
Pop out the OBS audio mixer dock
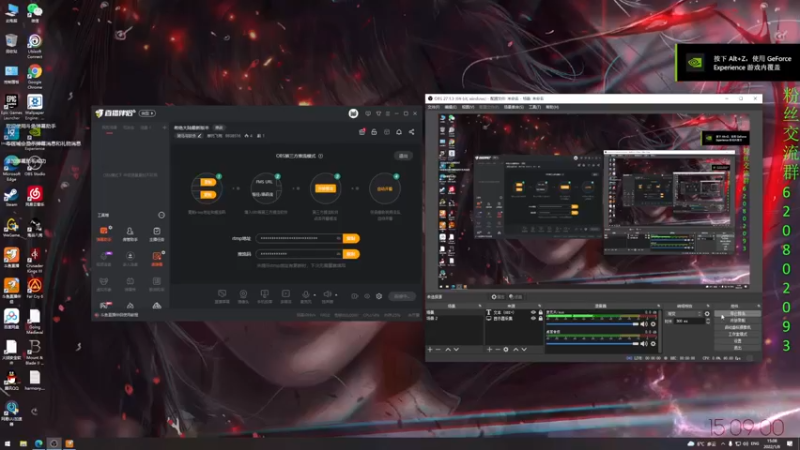tap(658, 306)
